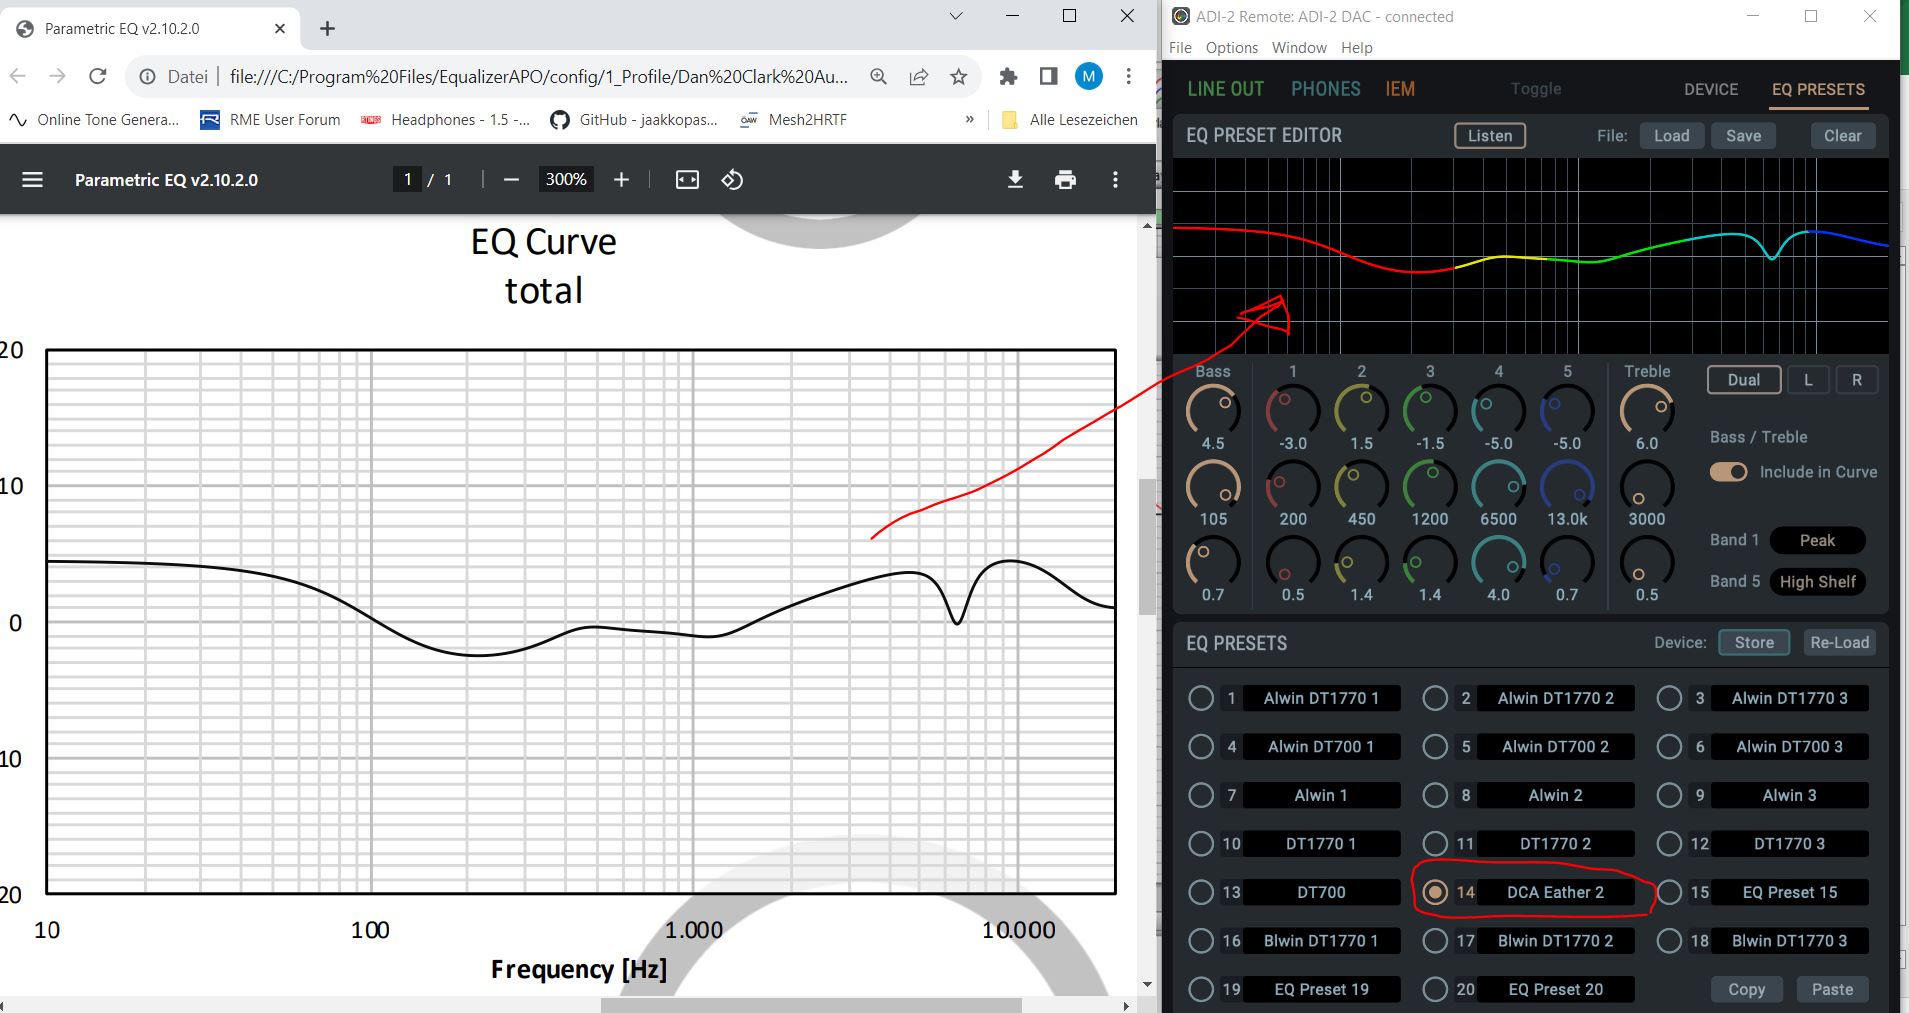This screenshot has width=1909, height=1013.
Task: Switch to EQ PRESETS tab
Action: click(1818, 89)
